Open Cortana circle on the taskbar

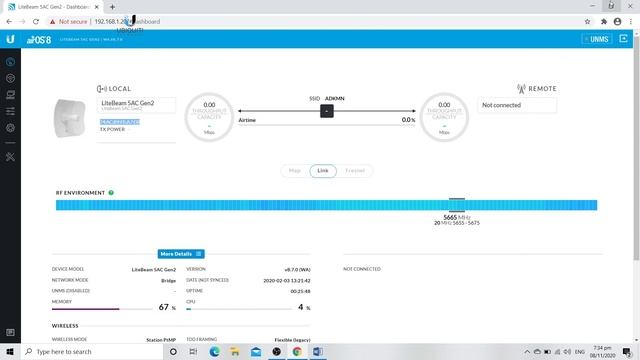[x=173, y=351]
